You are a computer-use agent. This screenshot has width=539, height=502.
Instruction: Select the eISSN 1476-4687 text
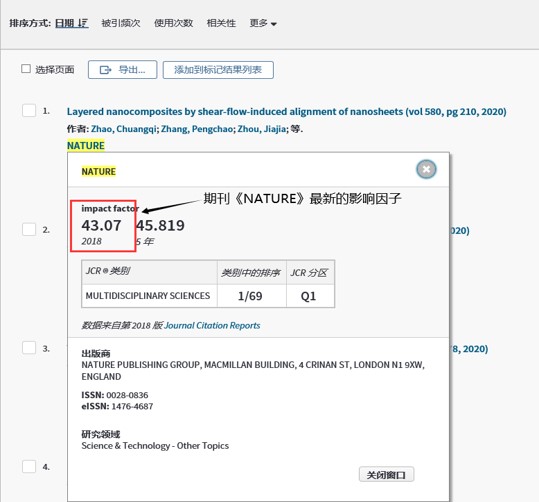(x=117, y=406)
